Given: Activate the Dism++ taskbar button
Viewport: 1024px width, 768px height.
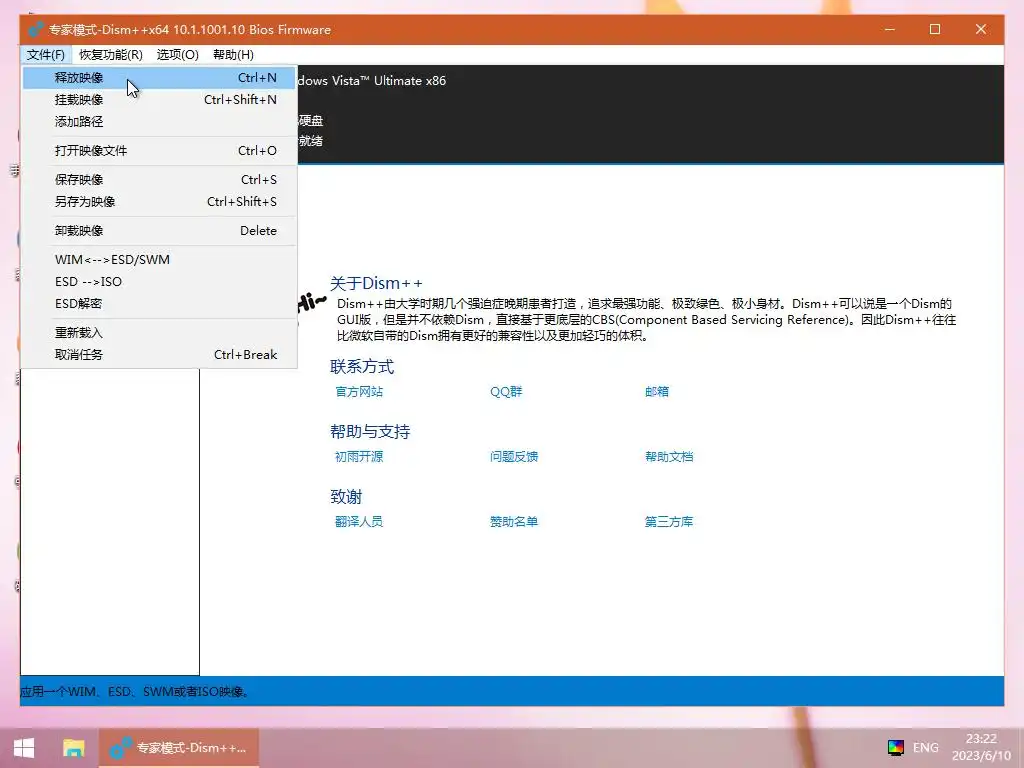Looking at the screenshot, I should pos(179,748).
